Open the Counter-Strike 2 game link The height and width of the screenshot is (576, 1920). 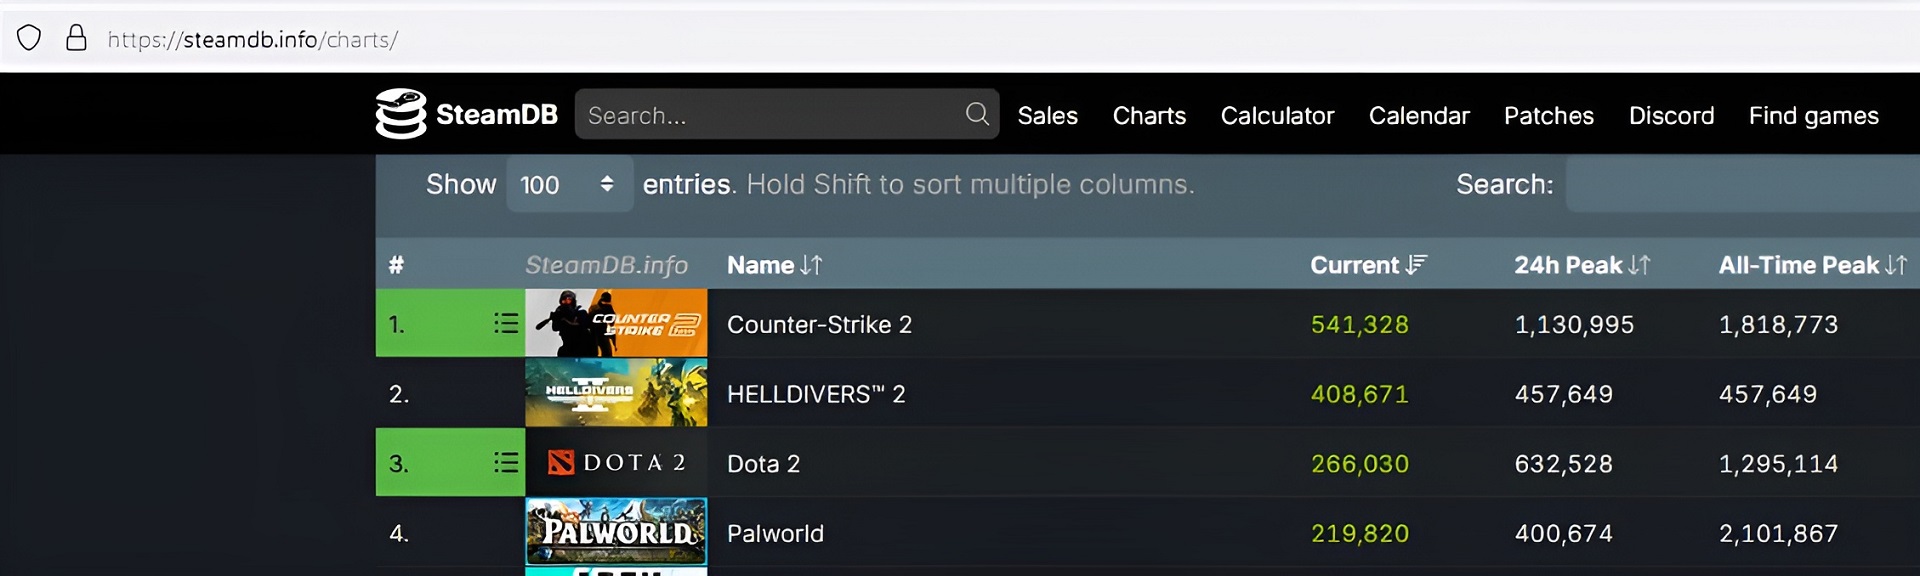tap(819, 324)
